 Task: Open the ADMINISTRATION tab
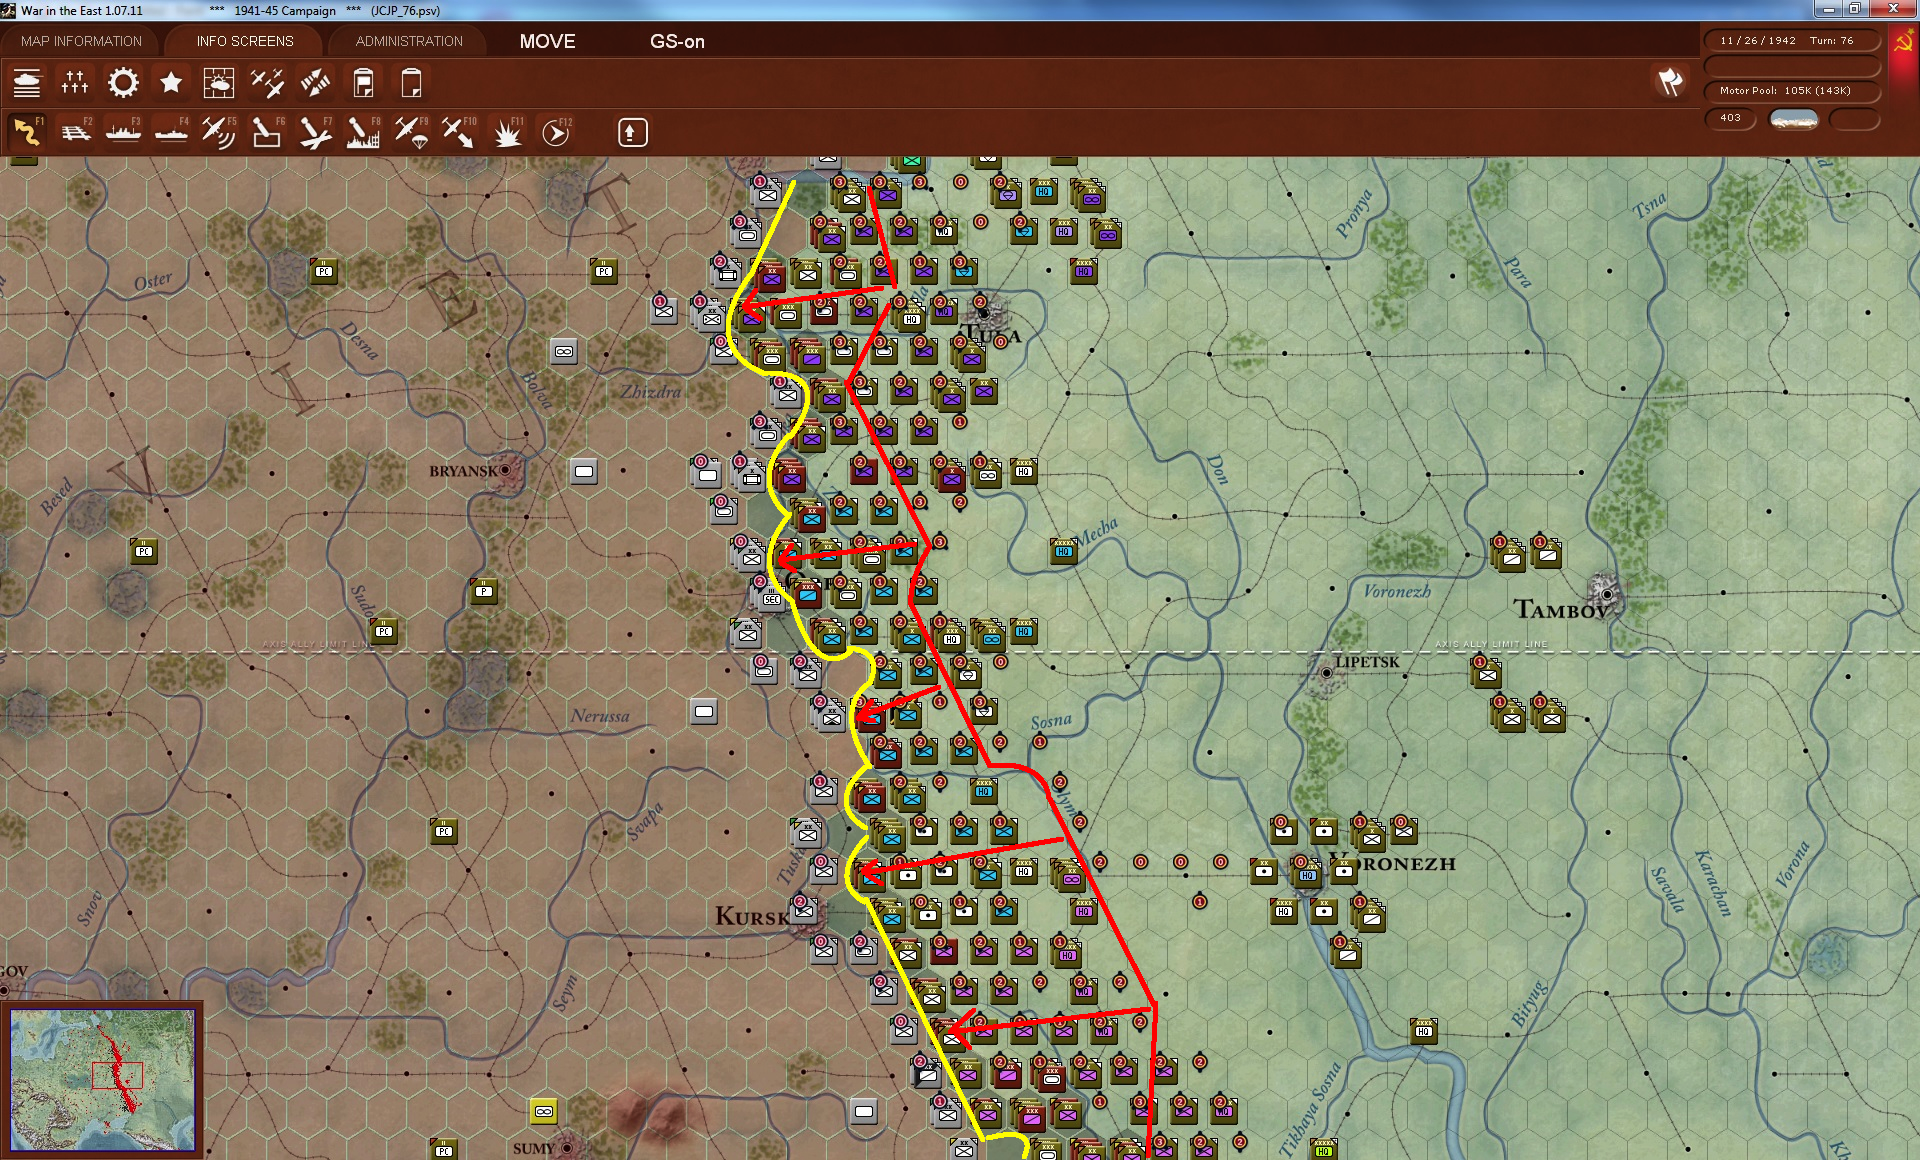click(x=409, y=41)
